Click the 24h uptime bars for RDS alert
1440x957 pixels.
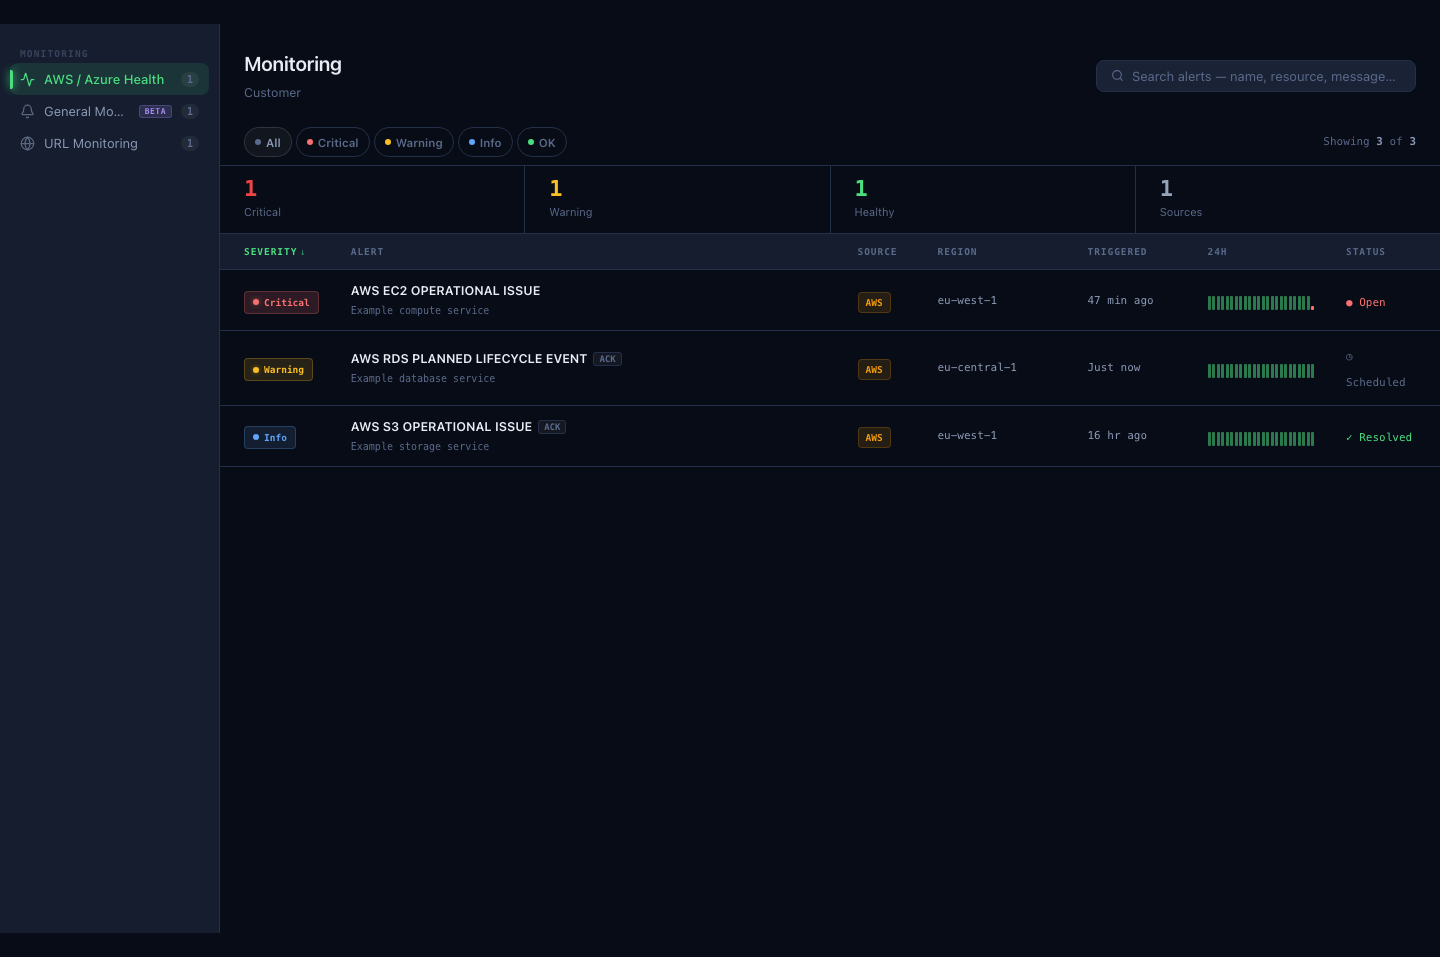1261,370
